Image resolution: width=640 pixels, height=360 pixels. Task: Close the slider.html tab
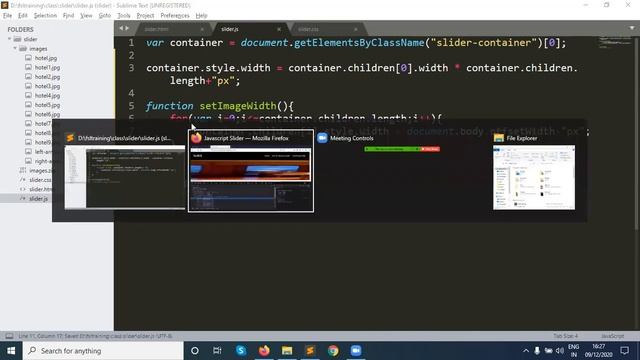tap(202, 29)
